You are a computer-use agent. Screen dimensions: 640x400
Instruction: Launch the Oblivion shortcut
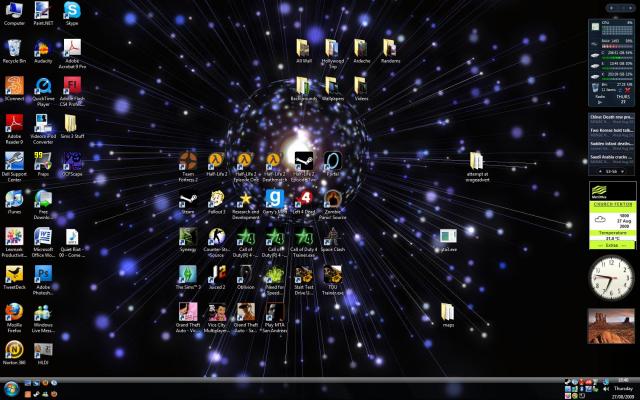click(246, 276)
